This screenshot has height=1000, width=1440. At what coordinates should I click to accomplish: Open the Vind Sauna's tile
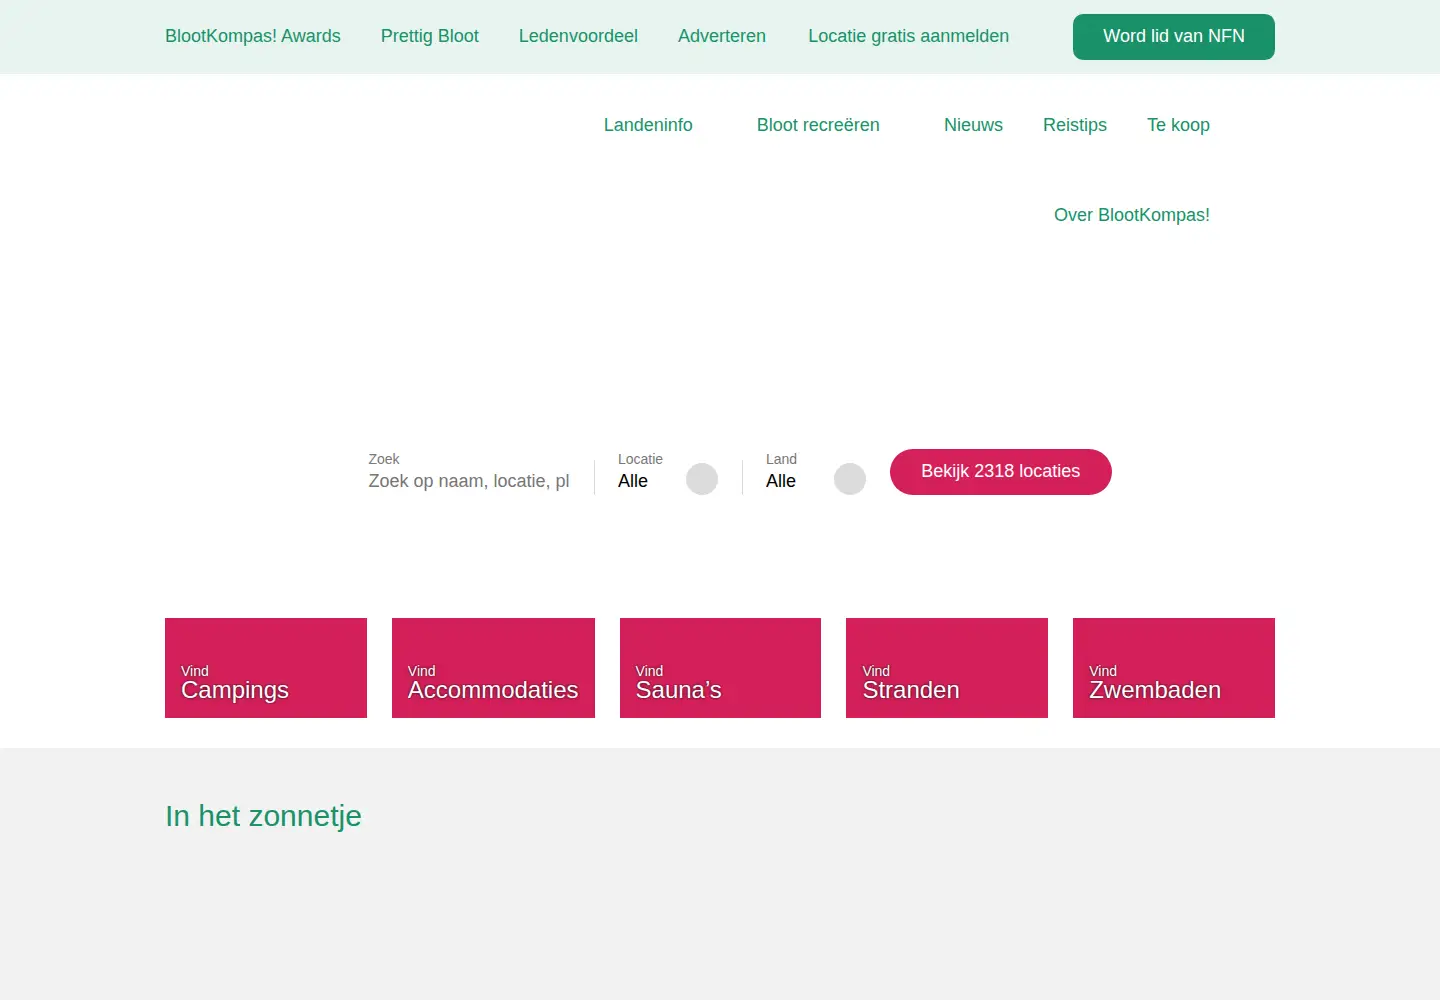tap(720, 668)
